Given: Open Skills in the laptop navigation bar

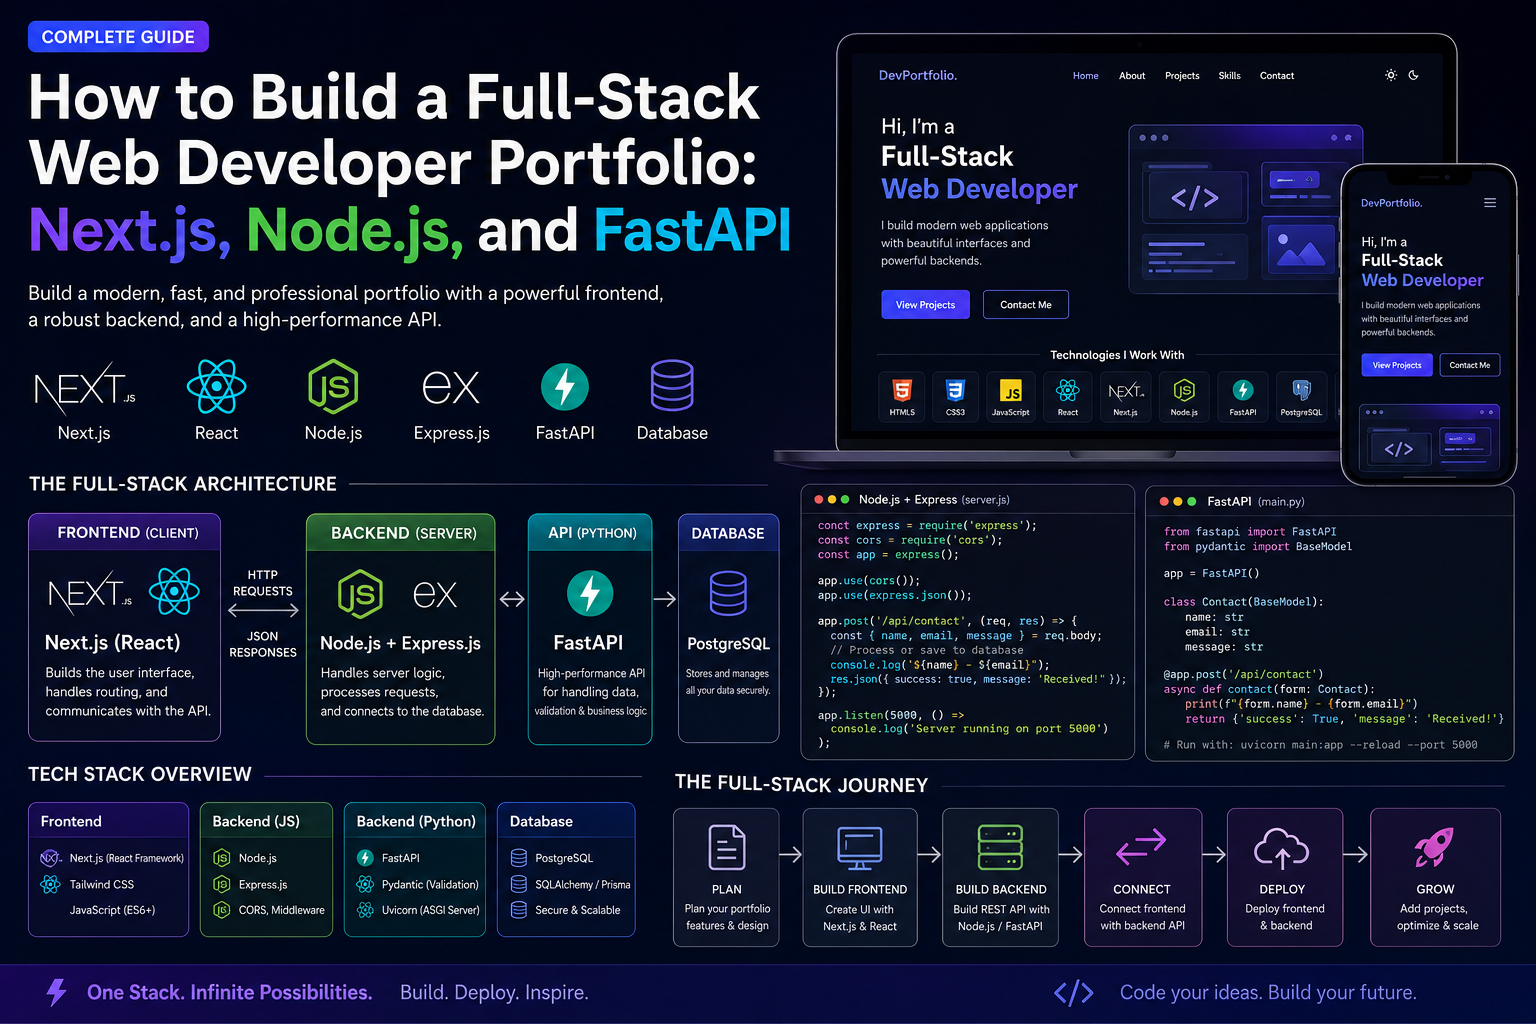Looking at the screenshot, I should click(1230, 76).
